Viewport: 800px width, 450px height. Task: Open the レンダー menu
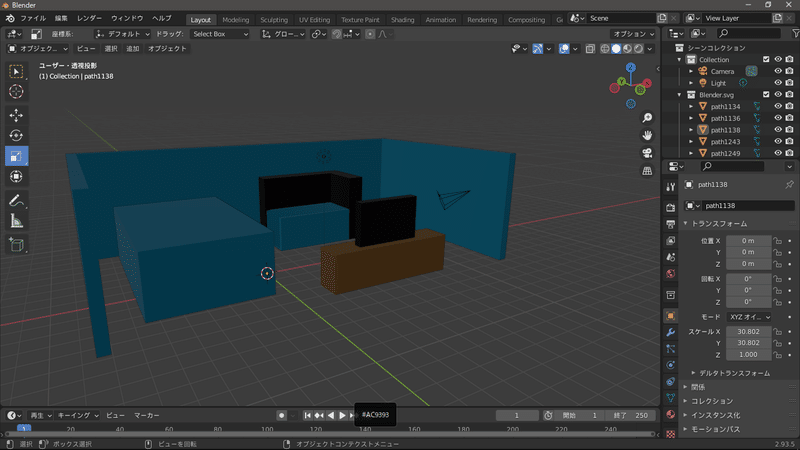[89, 18]
